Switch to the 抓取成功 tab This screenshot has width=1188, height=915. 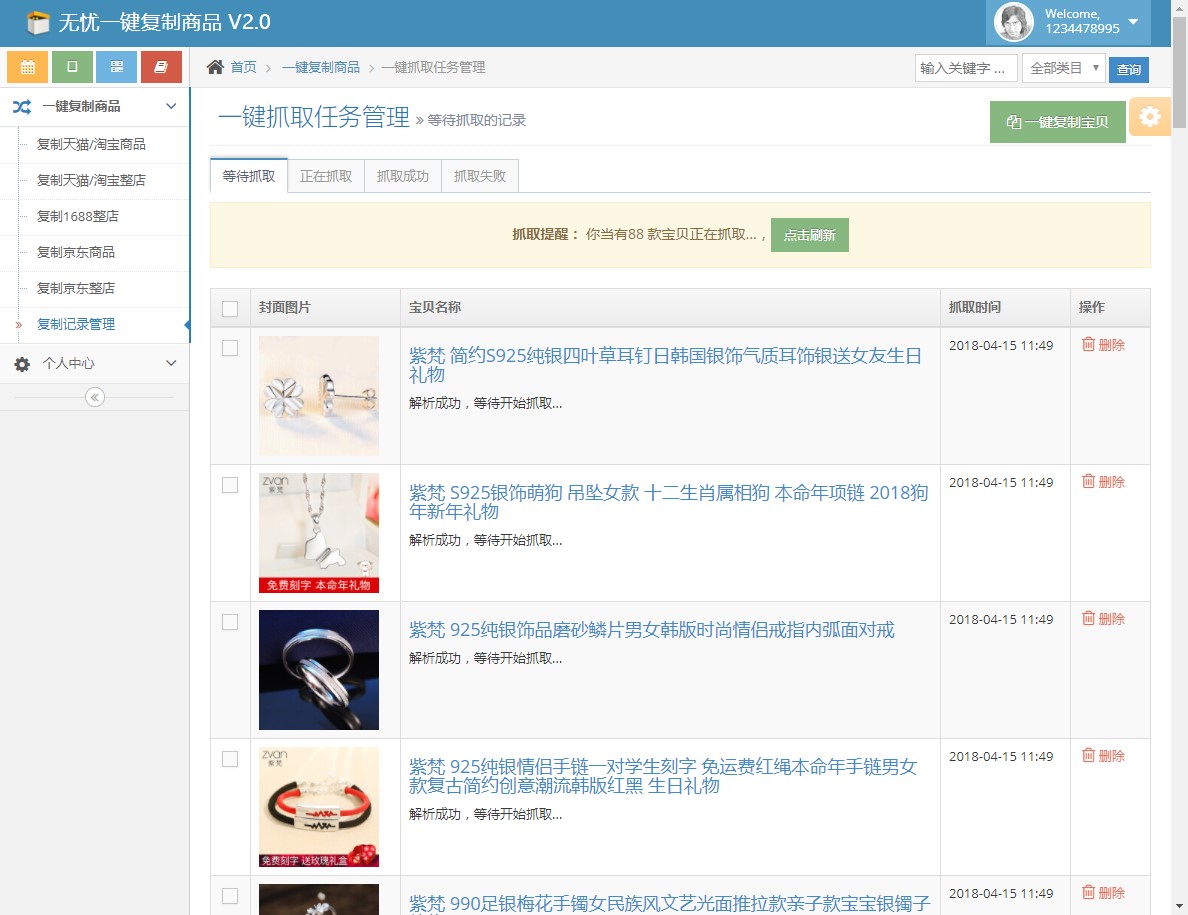[402, 176]
